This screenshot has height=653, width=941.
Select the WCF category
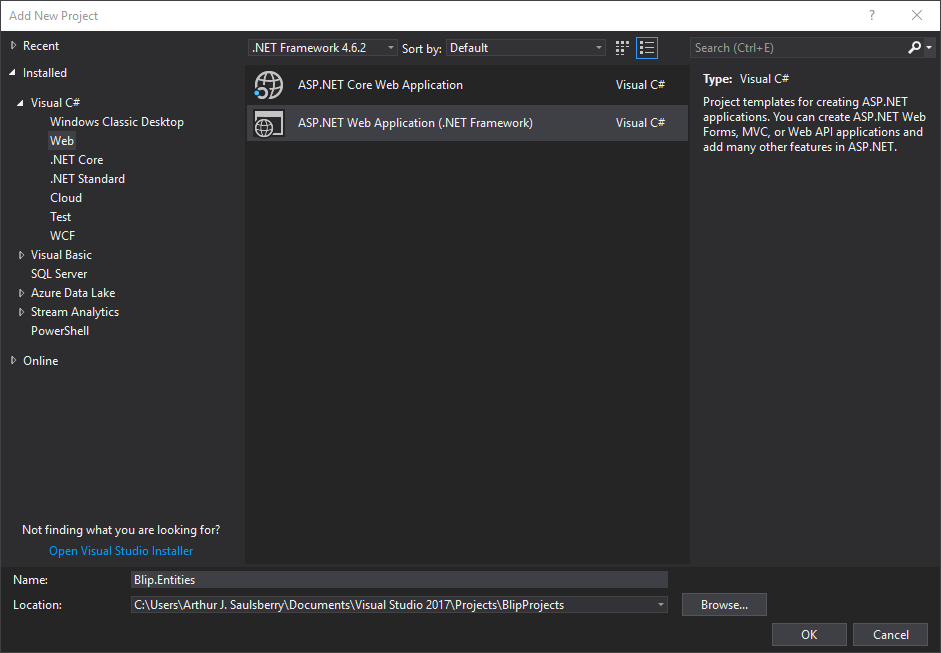point(62,236)
